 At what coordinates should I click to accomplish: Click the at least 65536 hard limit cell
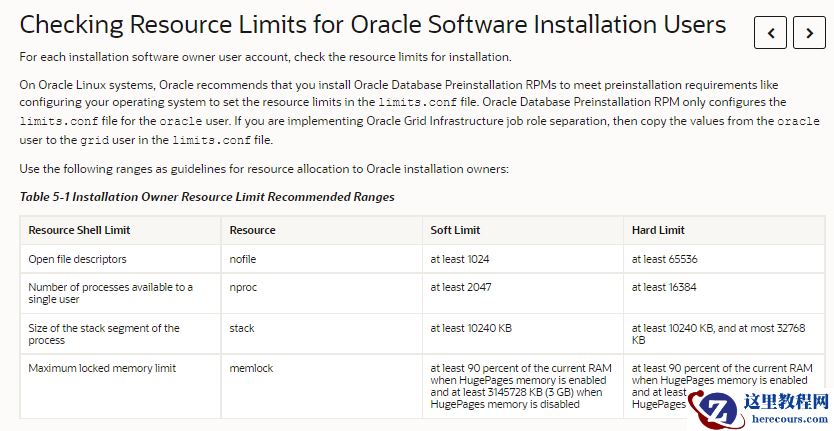[x=664, y=259]
